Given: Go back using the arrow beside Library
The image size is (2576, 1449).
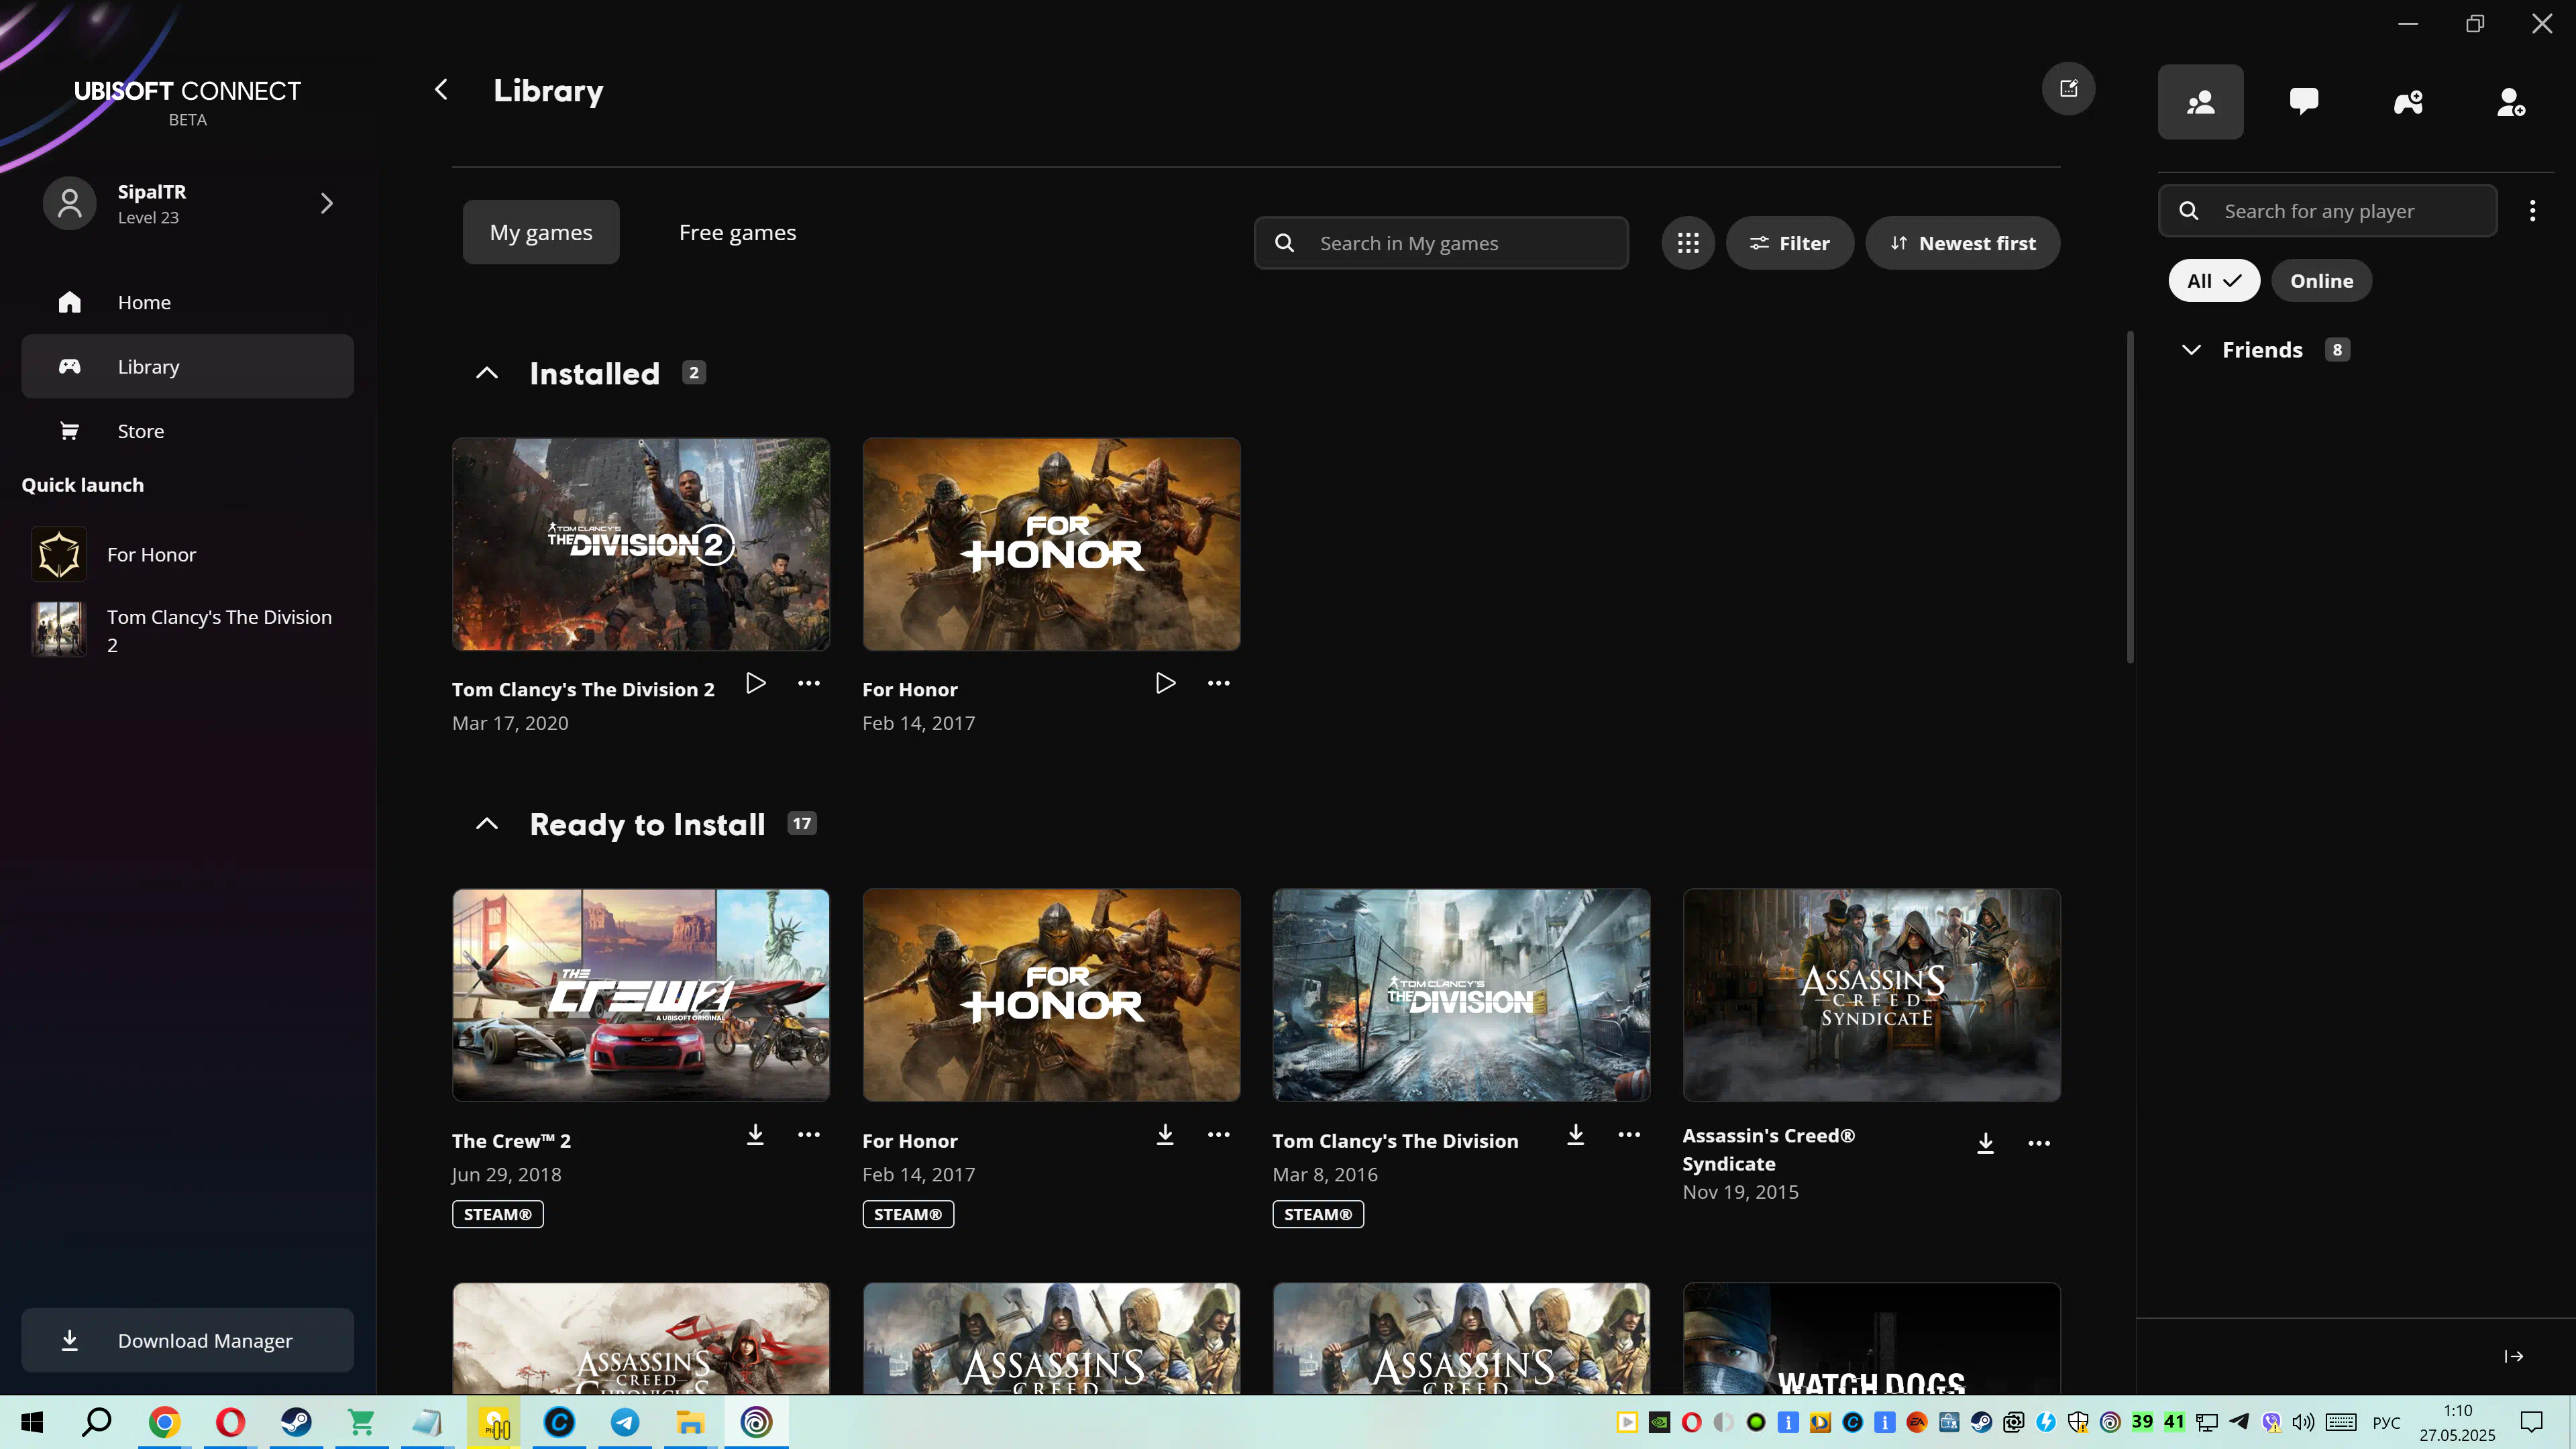Looking at the screenshot, I should click(441, 90).
